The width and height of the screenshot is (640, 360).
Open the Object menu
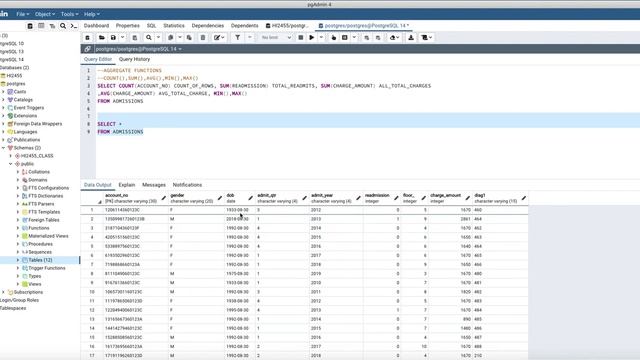point(45,14)
